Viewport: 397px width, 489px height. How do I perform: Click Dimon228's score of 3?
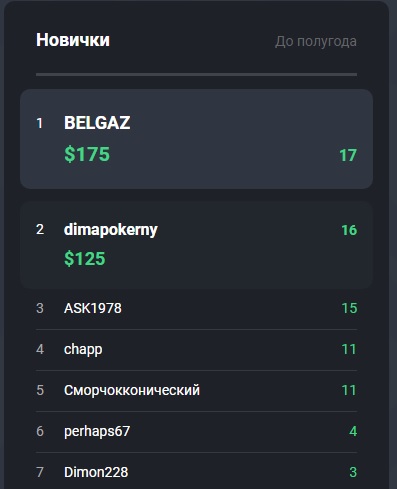point(353,472)
